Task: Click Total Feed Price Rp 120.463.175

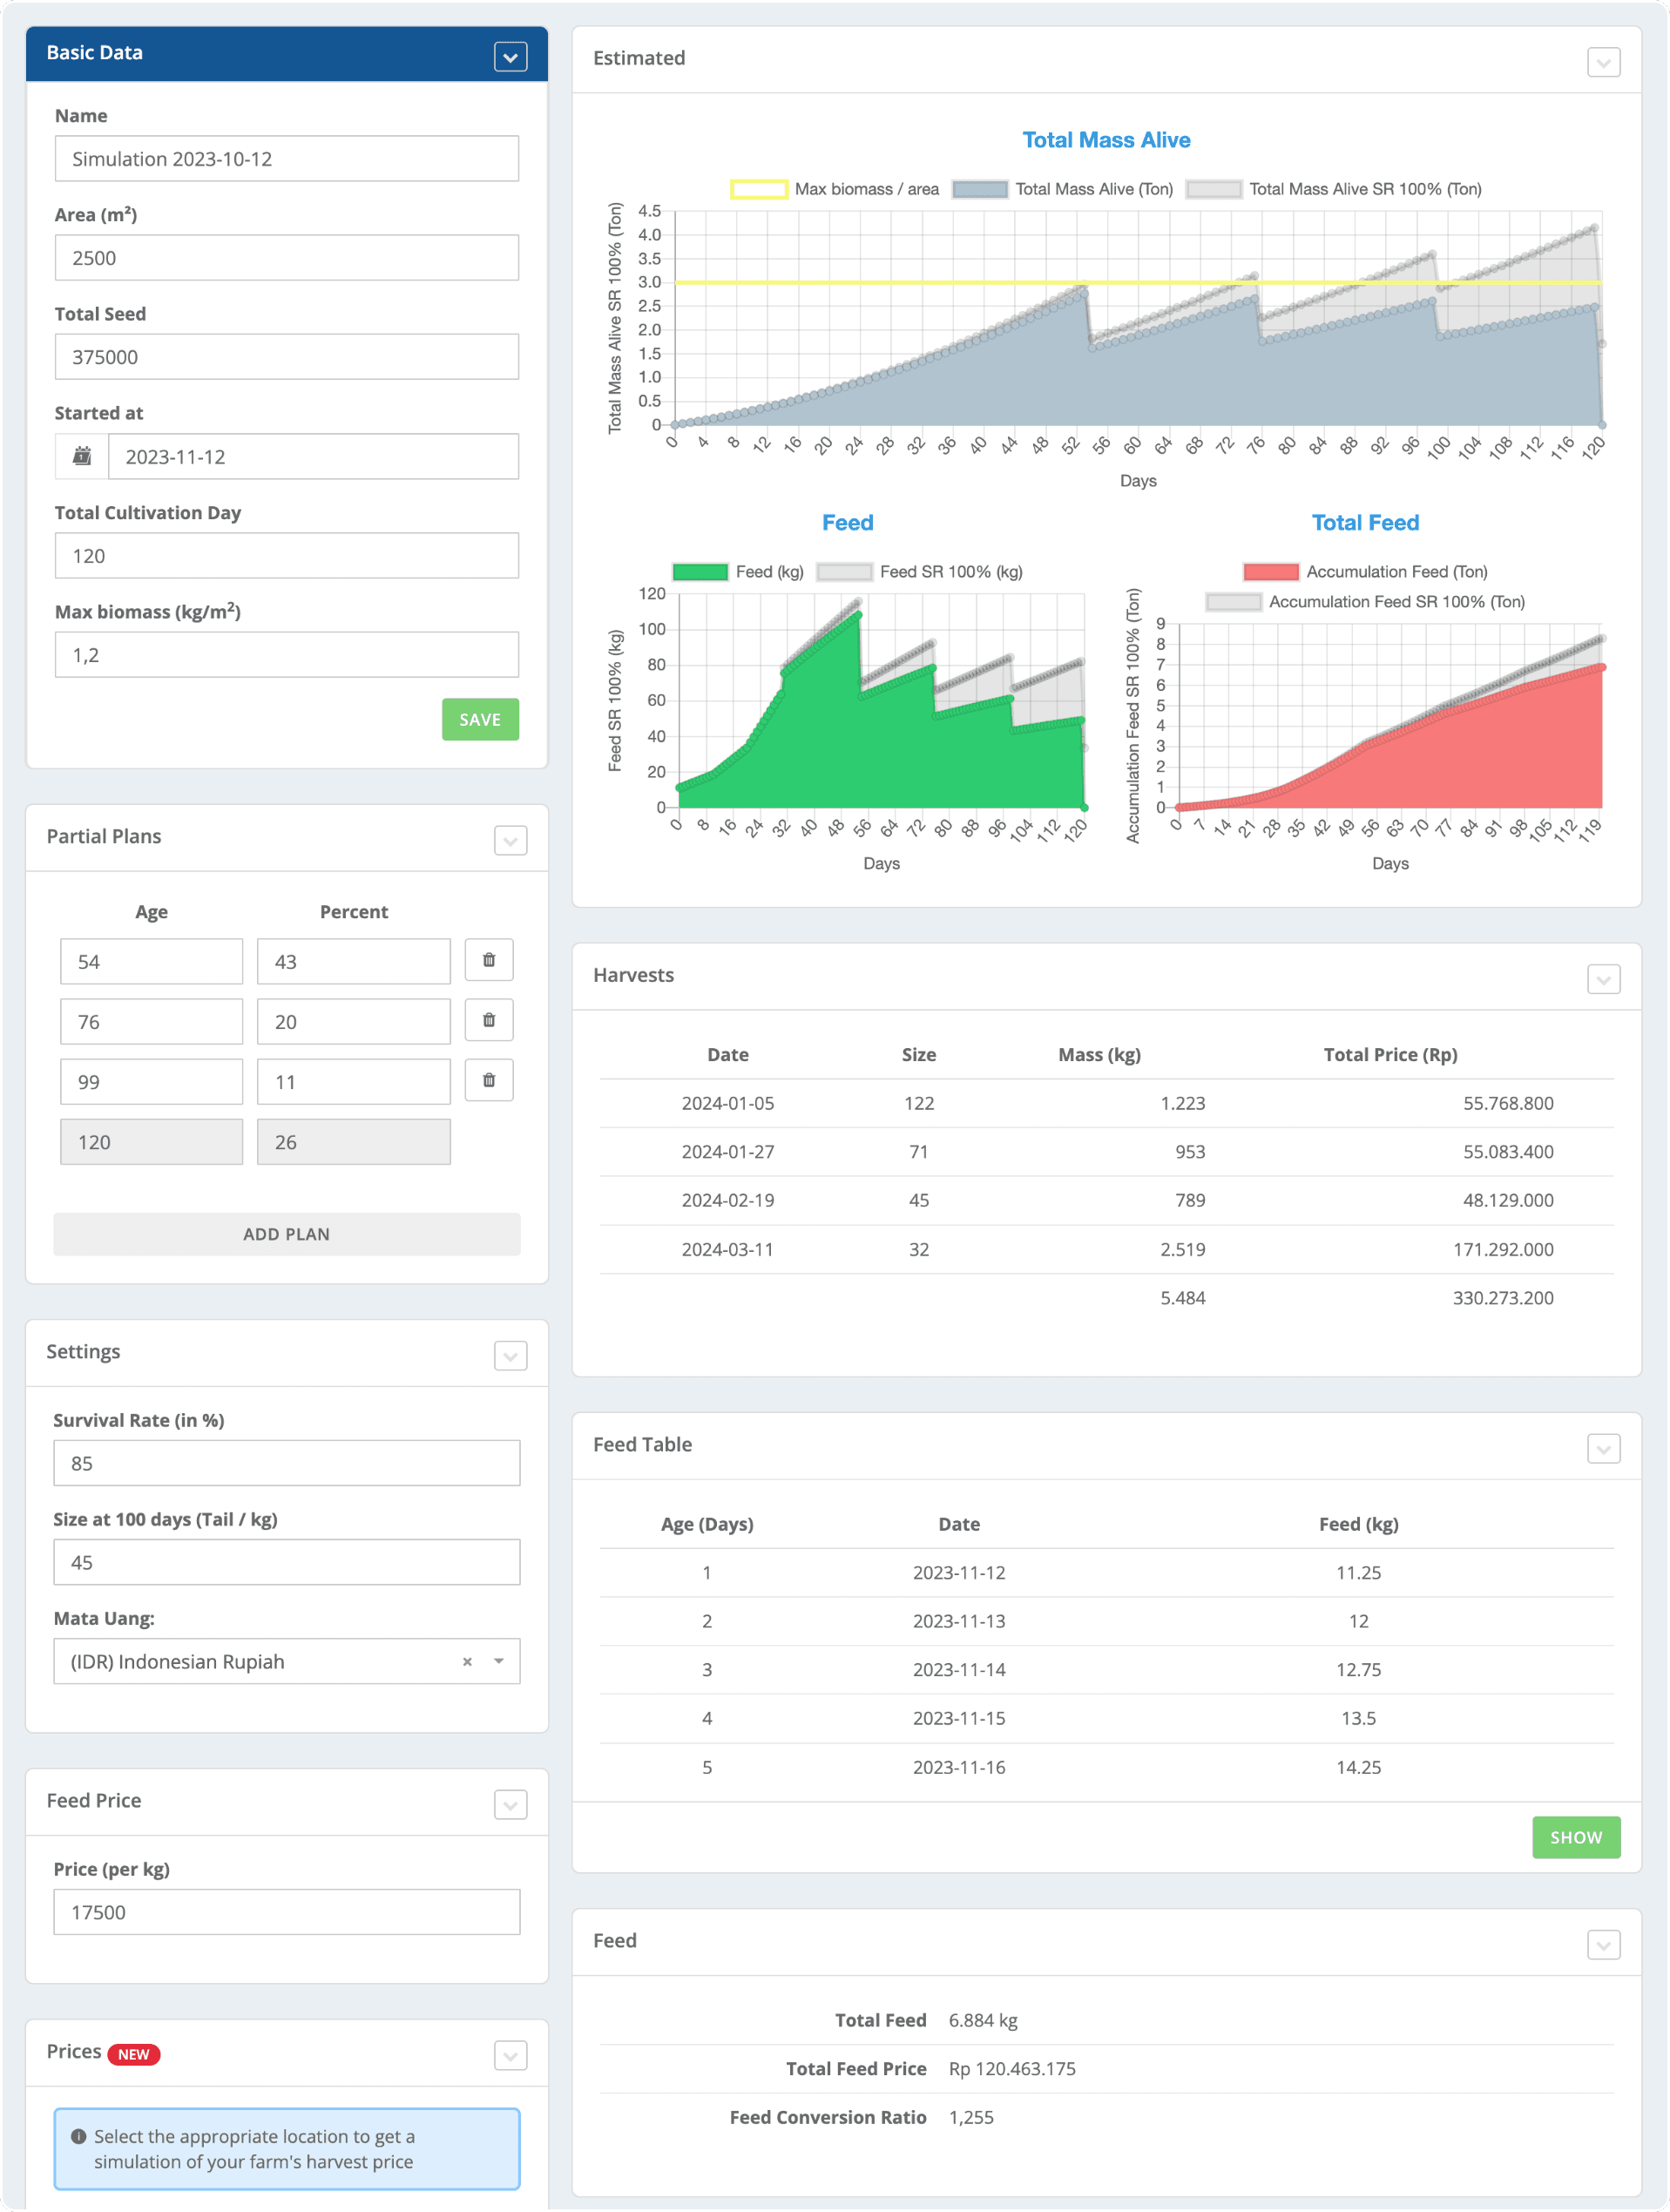Action: coord(1011,2068)
